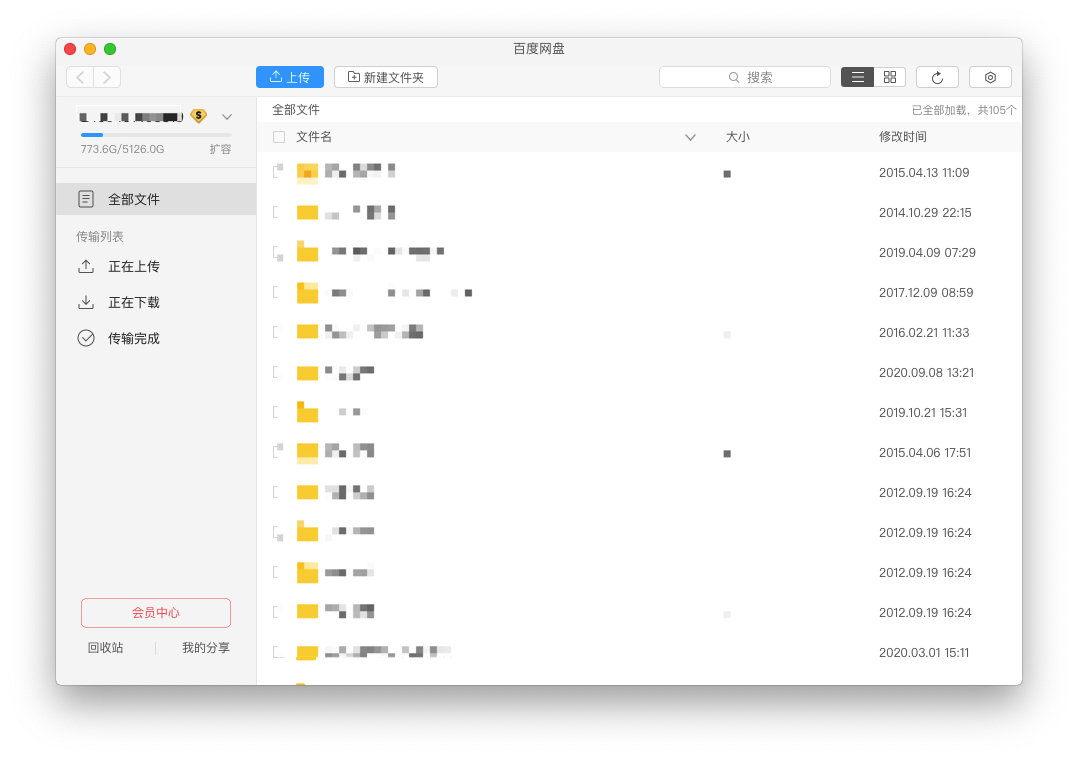This screenshot has width=1078, height=759.
Task: Click folder icon dated 2016.02.21 11:33
Action: [307, 332]
